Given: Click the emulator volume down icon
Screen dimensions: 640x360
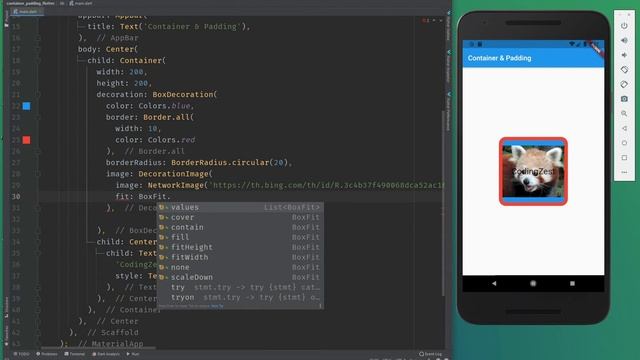Looking at the screenshot, I should pyautogui.click(x=624, y=55).
